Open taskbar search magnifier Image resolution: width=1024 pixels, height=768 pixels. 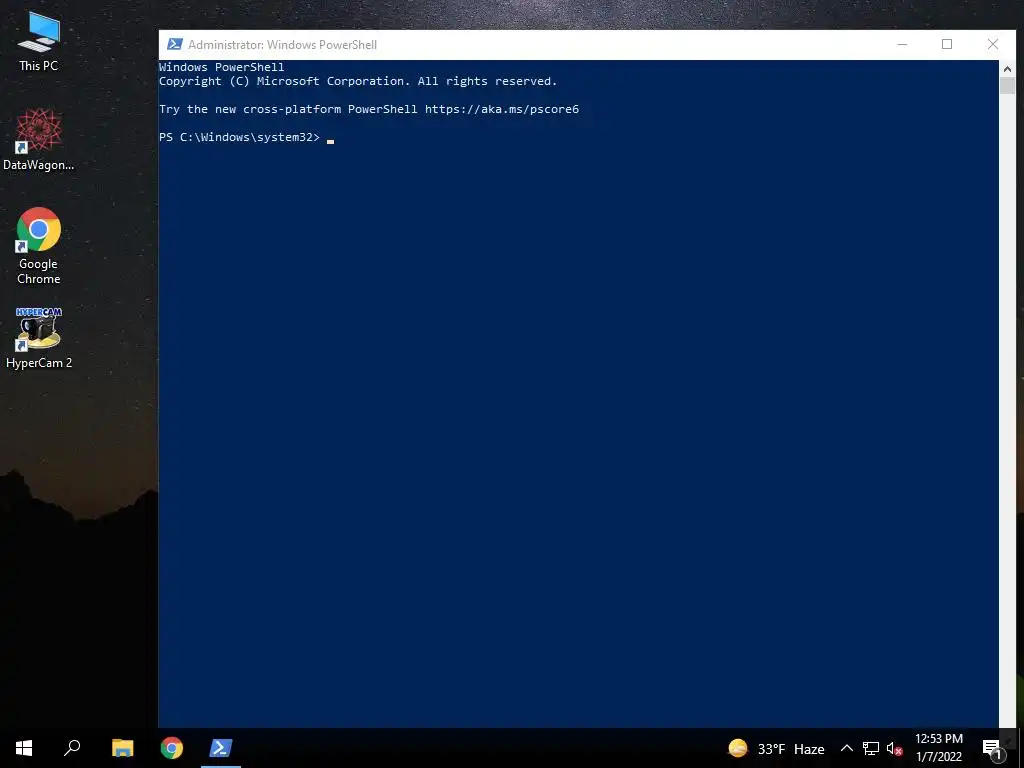(x=72, y=748)
